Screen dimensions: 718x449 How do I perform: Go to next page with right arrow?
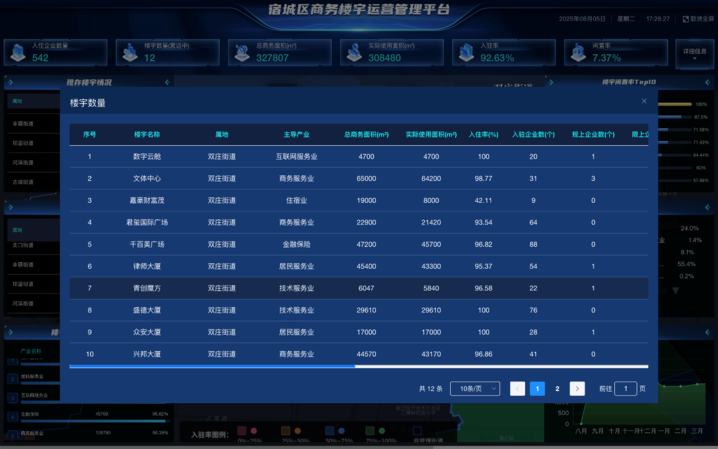tap(577, 388)
